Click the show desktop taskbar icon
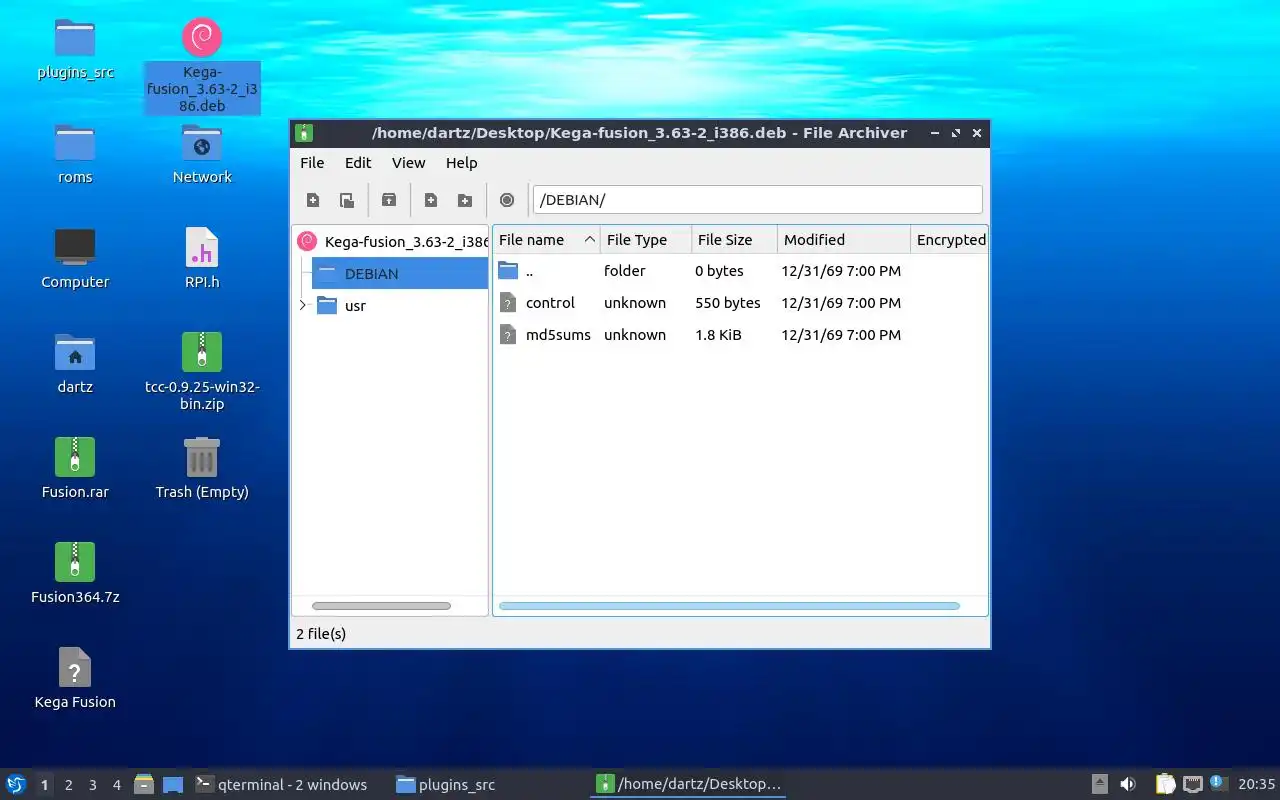The height and width of the screenshot is (800, 1280). (173, 784)
